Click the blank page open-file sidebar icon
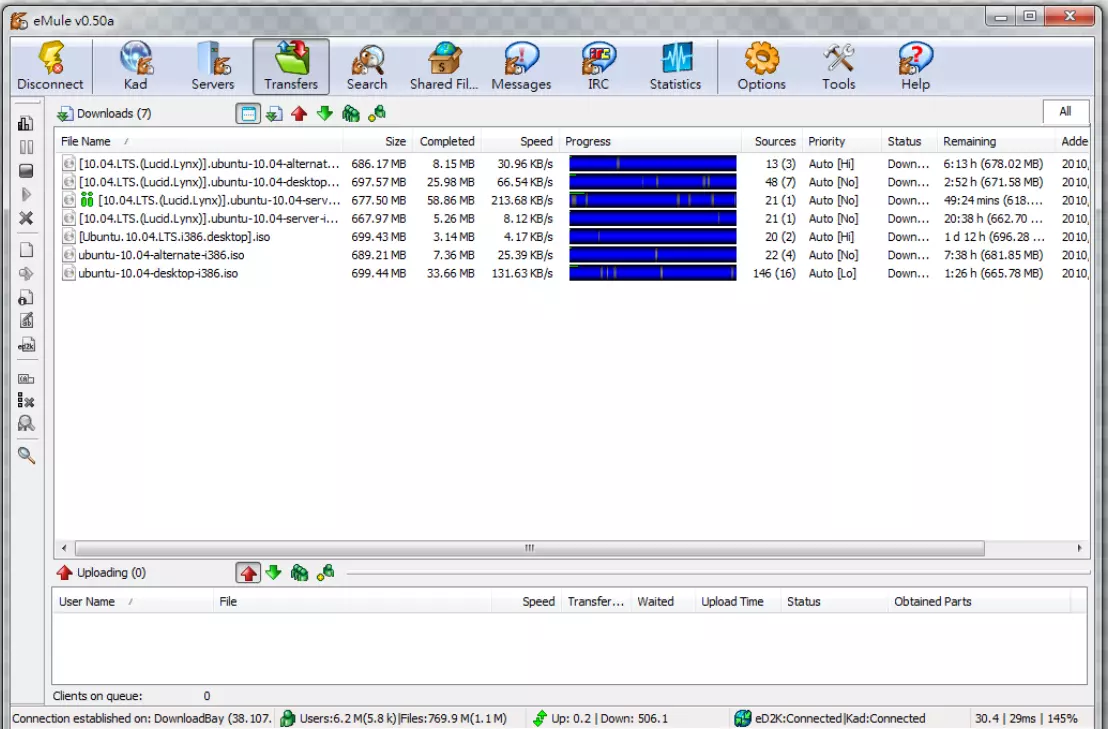Screen dimensions: 1108x729 [x=25, y=250]
